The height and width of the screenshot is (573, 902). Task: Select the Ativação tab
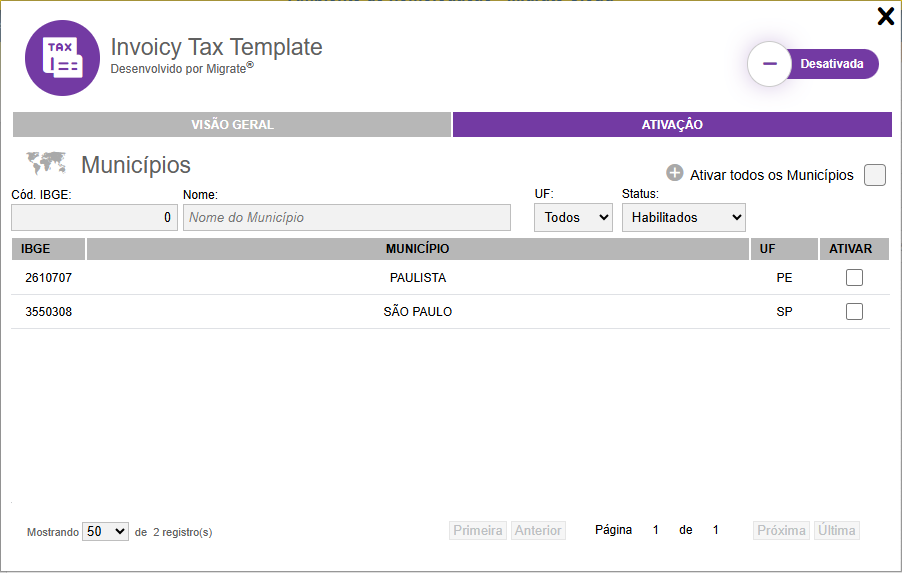click(x=672, y=125)
